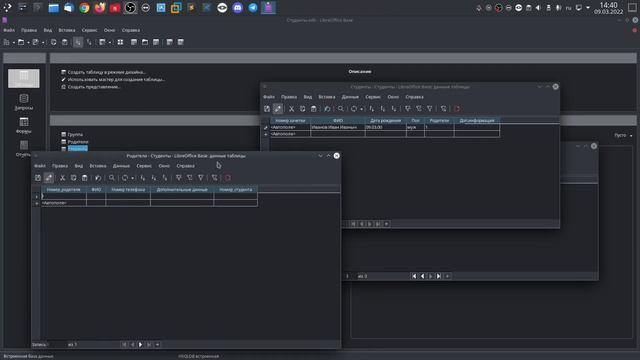This screenshot has height=360, width=640.
Task: Cut icon in Студенты window toolbar
Action: click(291, 109)
